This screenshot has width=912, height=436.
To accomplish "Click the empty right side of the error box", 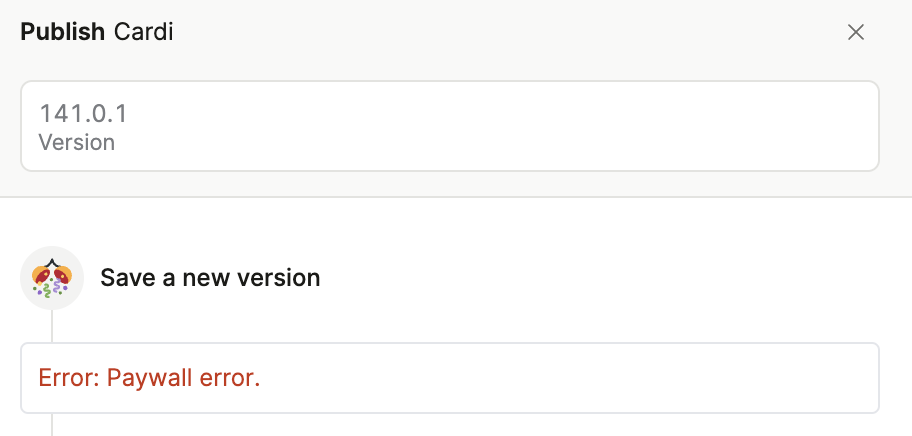I will (x=700, y=378).
